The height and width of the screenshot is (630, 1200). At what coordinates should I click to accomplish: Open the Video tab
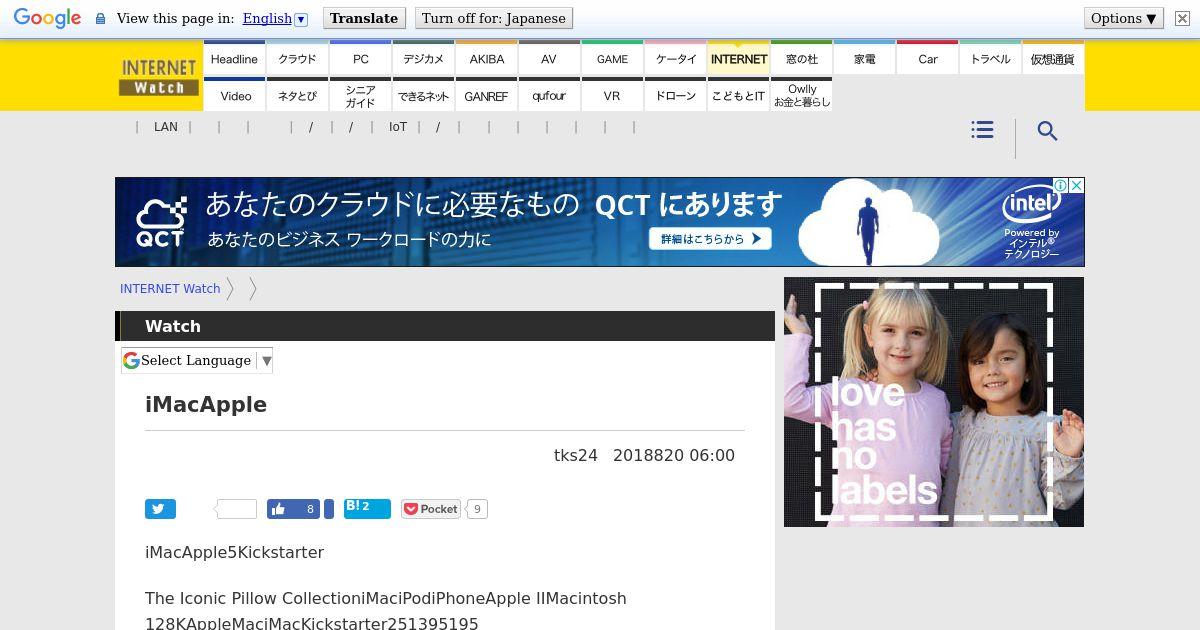pyautogui.click(x=234, y=95)
